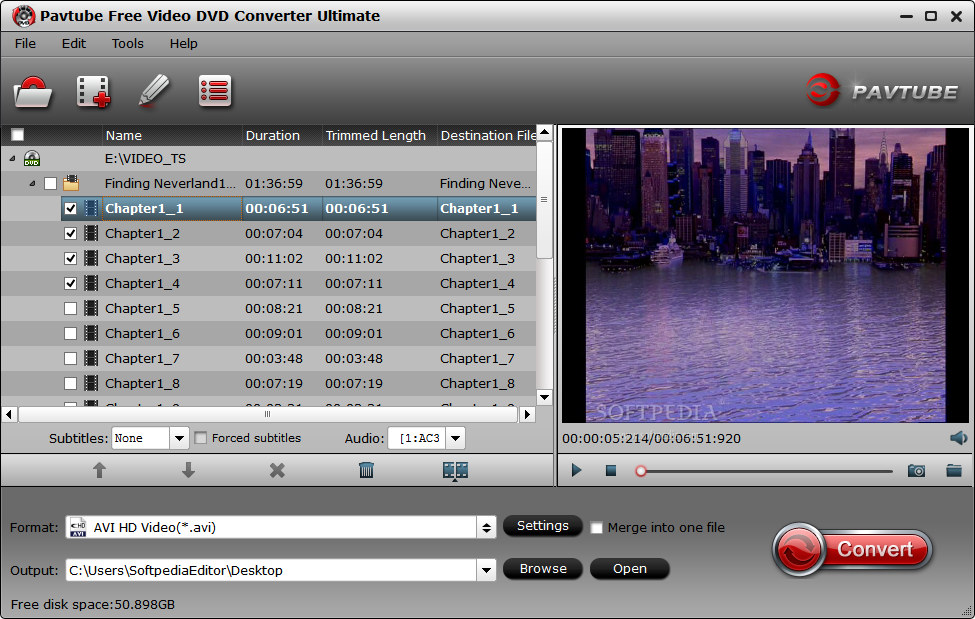This screenshot has width=975, height=619.
Task: Click film strip icon for Chapter1_7
Action: pyautogui.click(x=91, y=358)
